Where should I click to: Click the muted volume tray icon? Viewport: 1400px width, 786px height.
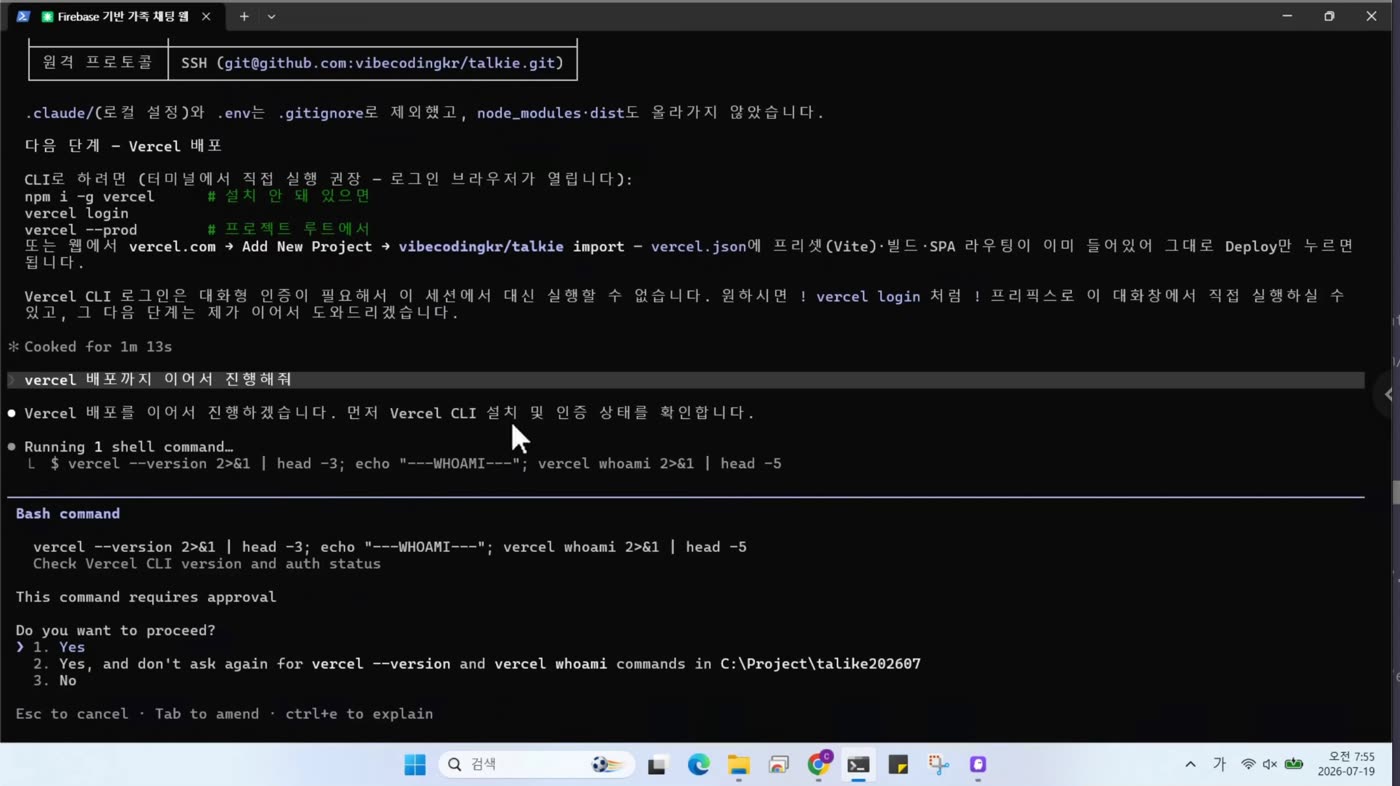pos(1270,765)
